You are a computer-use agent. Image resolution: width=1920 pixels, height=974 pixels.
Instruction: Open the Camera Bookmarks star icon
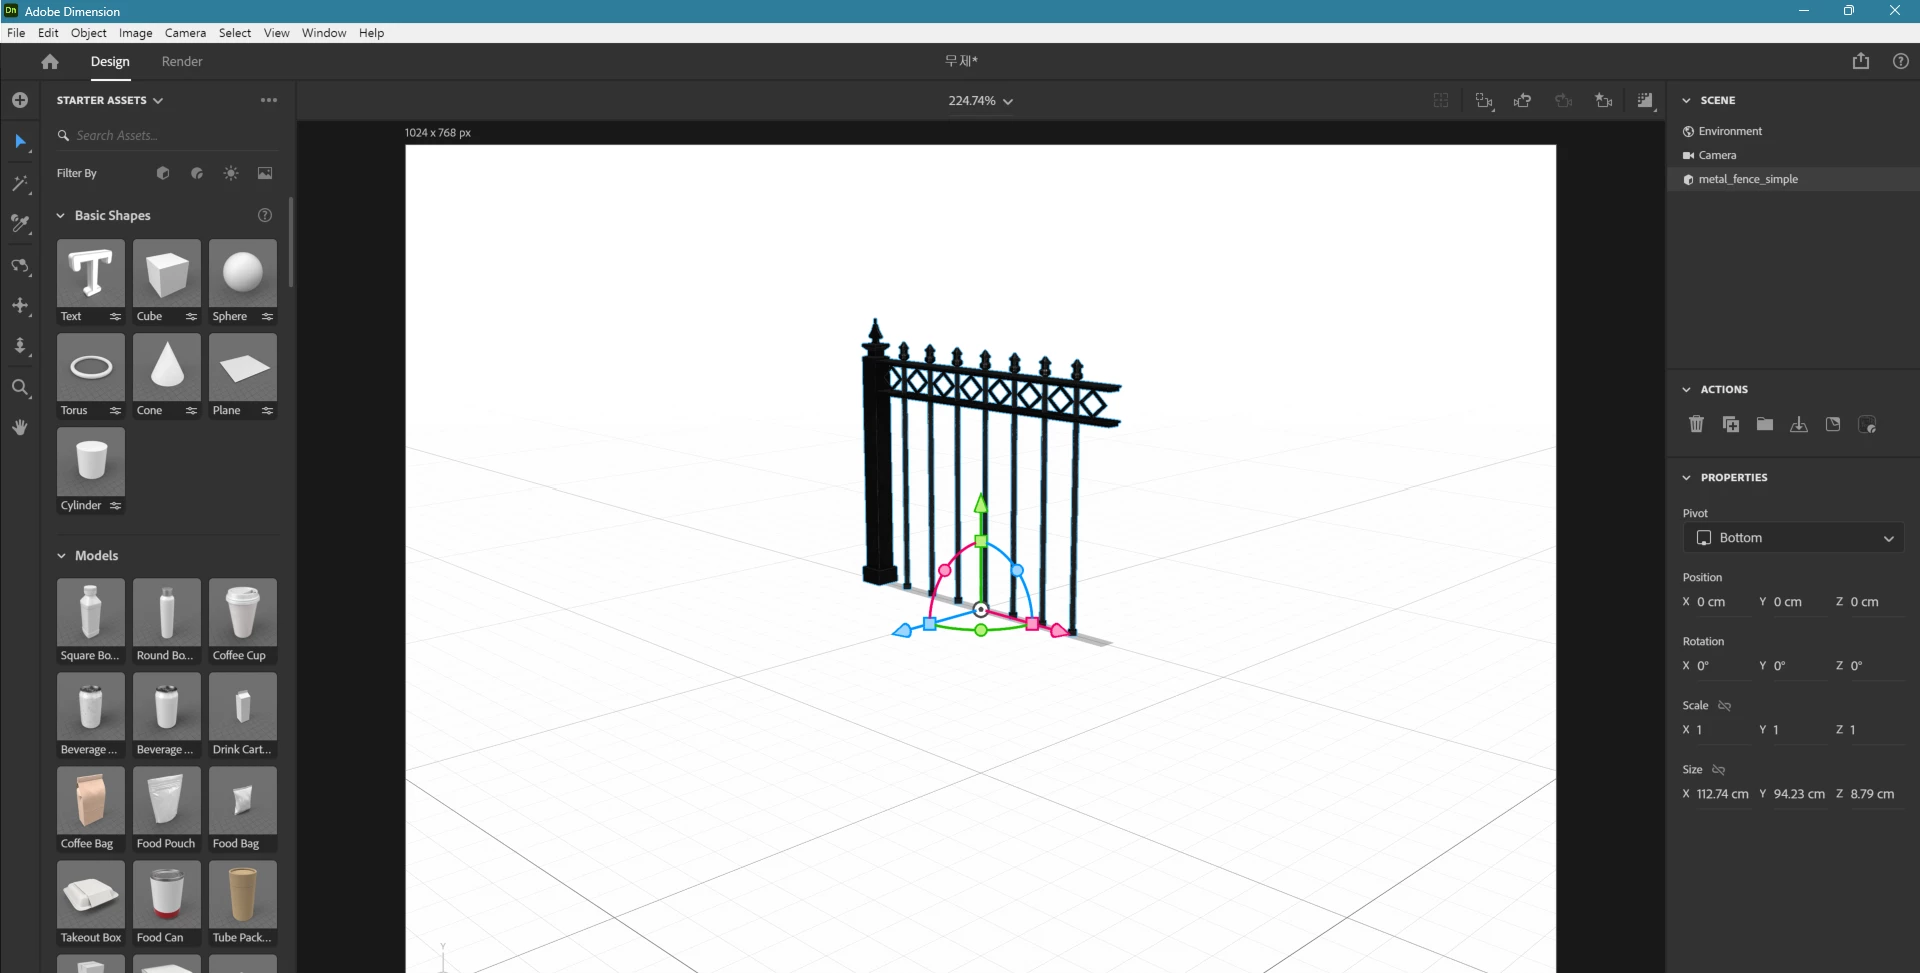1604,101
